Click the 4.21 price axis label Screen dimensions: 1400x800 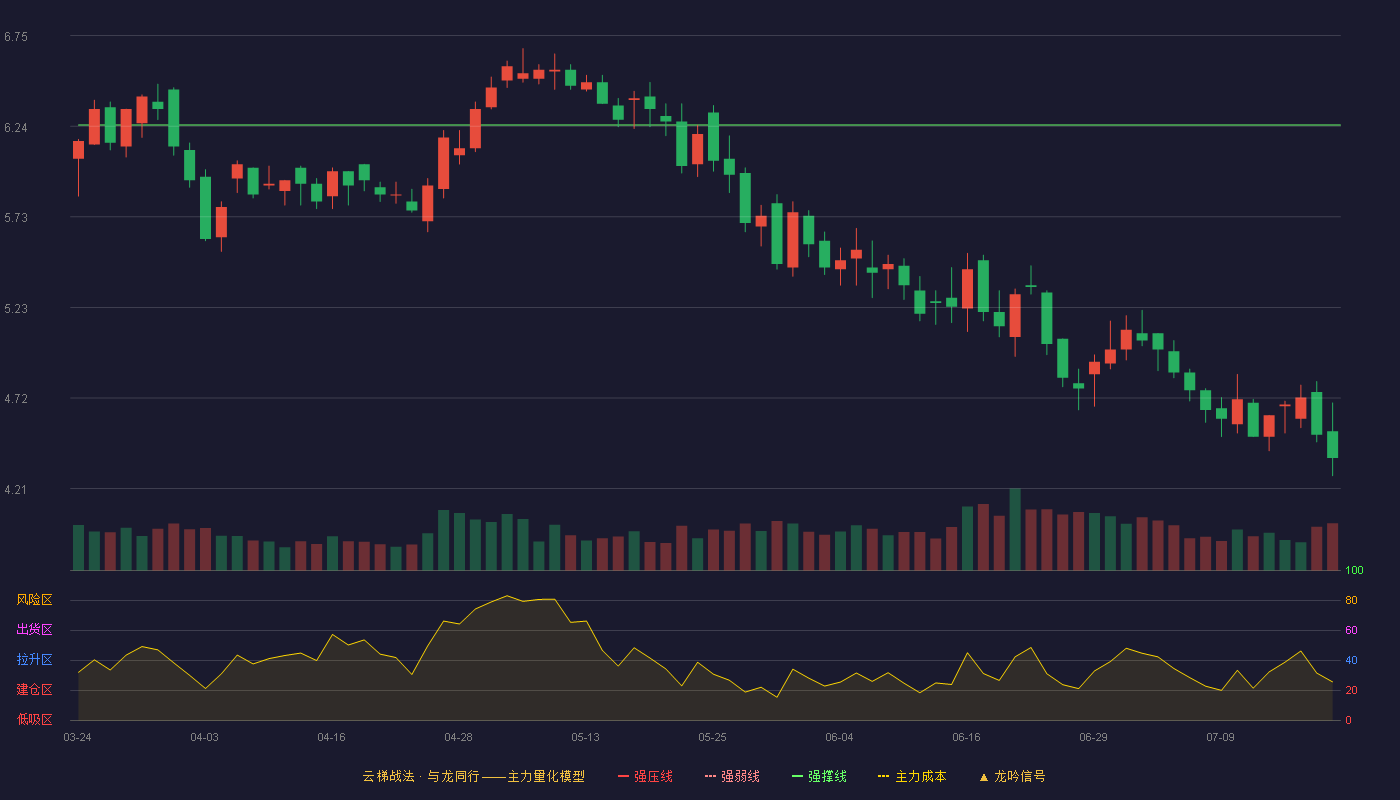click(16, 490)
